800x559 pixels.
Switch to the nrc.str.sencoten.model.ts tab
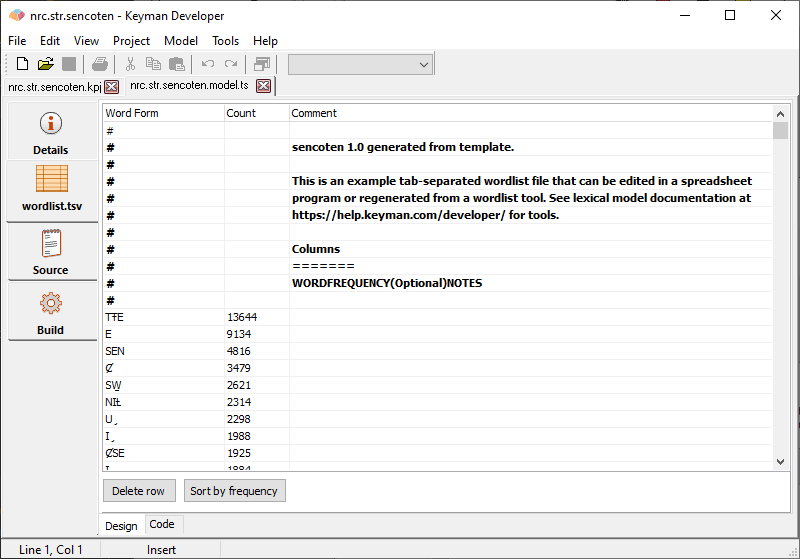[189, 85]
